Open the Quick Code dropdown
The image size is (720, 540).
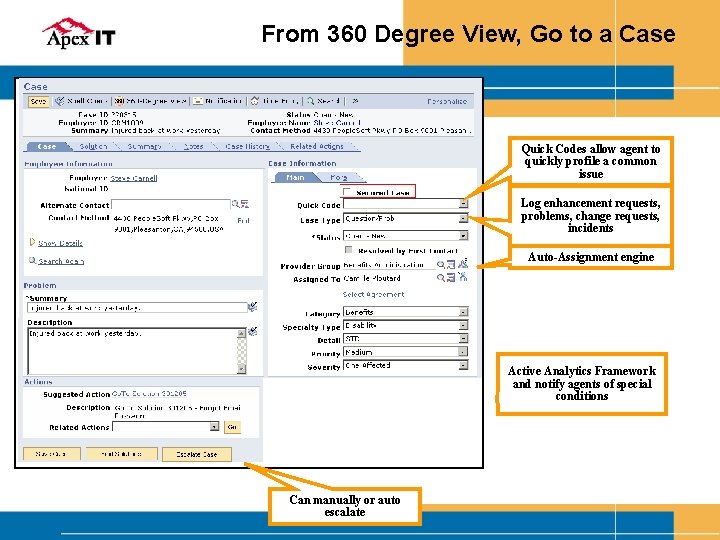tap(463, 203)
